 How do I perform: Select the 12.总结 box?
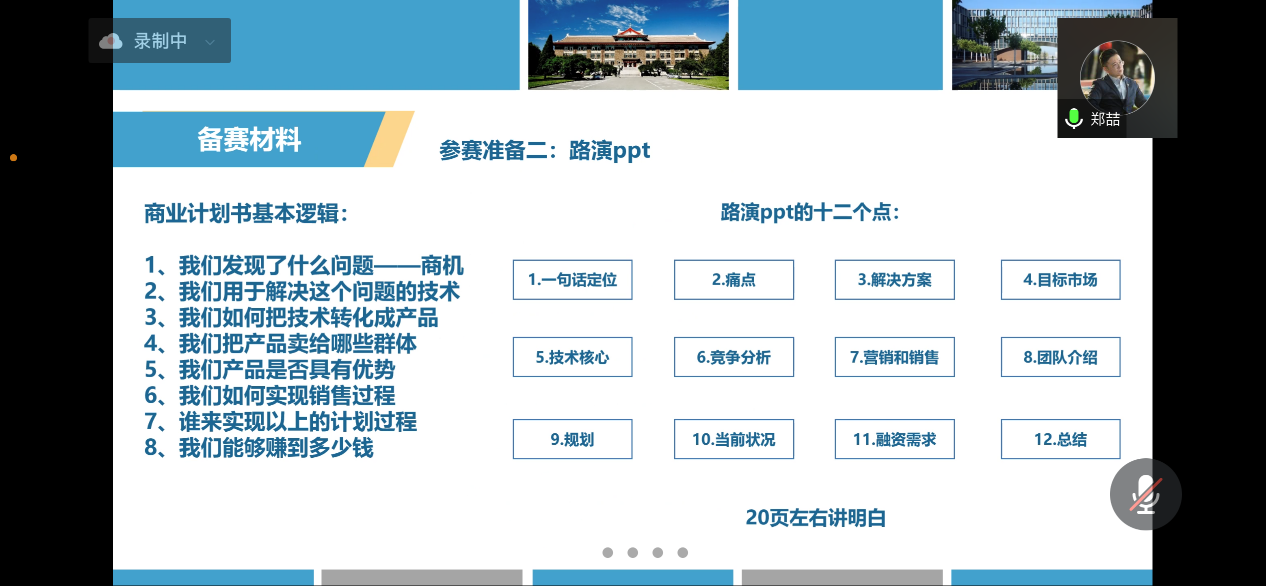point(1060,439)
